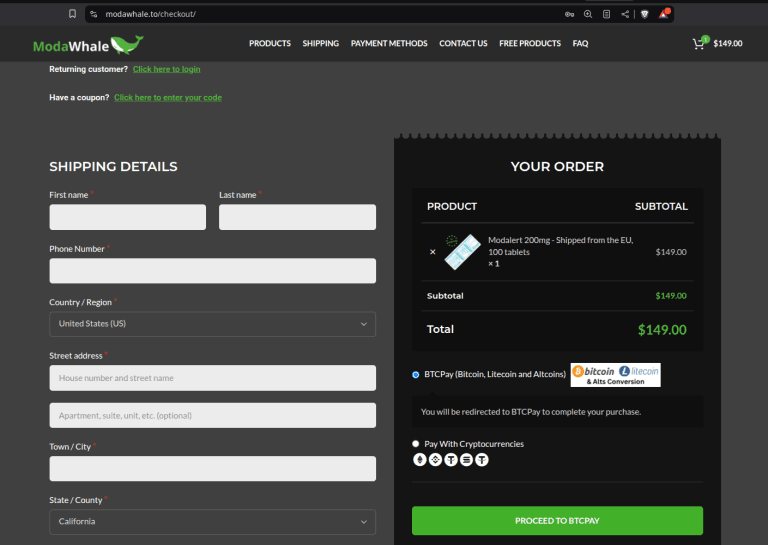Open FAQ menu item
Image resolution: width=768 pixels, height=545 pixels.
coord(580,44)
